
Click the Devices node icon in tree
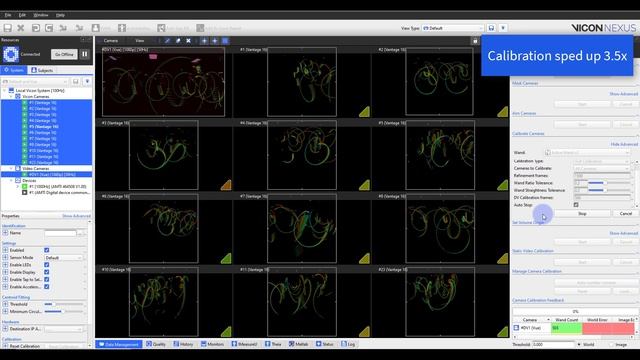pos(18,180)
